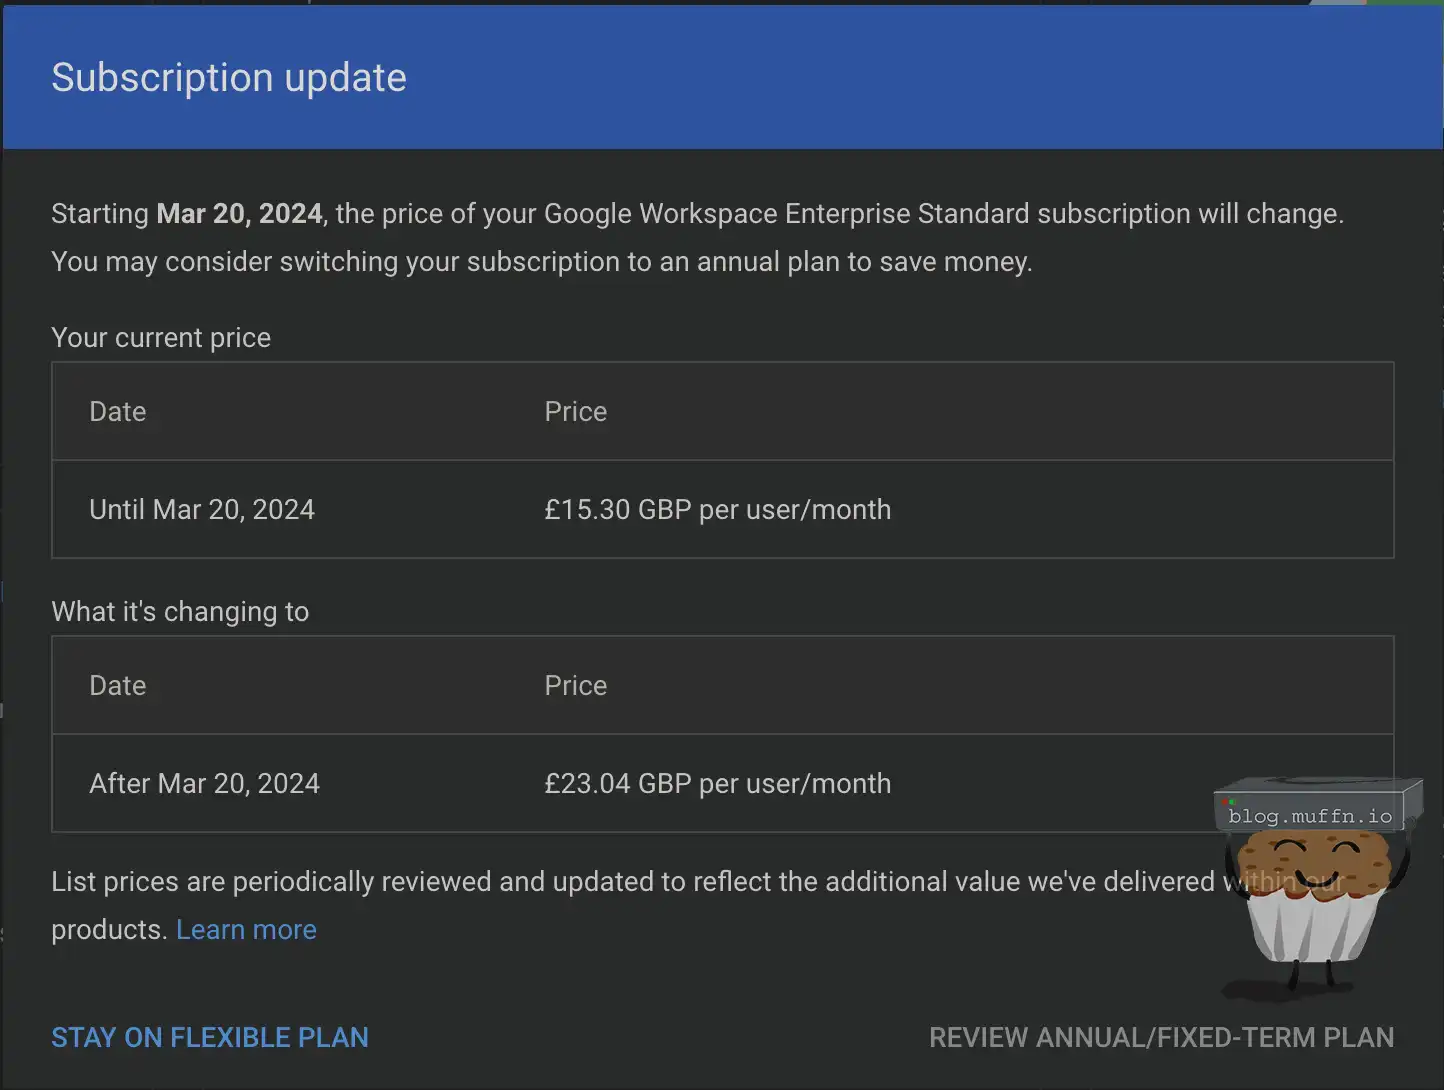This screenshot has height=1090, width=1444.
Task: Click the What it's changing to heading
Action: point(180,611)
